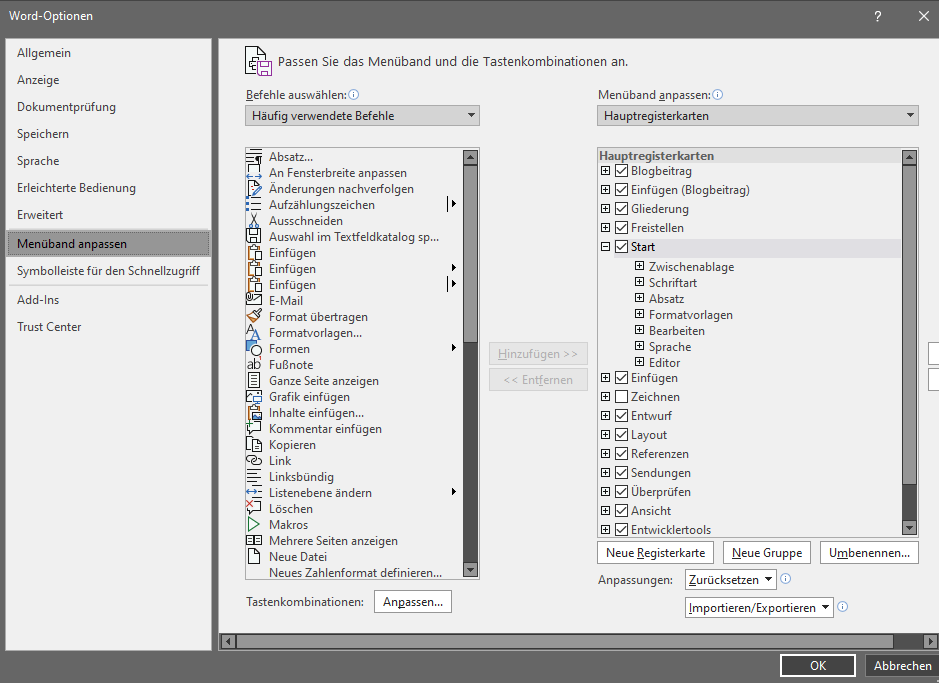Click the Änderungen nachverfolgen icon
Viewport: 939px width, 683px height.
pos(254,189)
